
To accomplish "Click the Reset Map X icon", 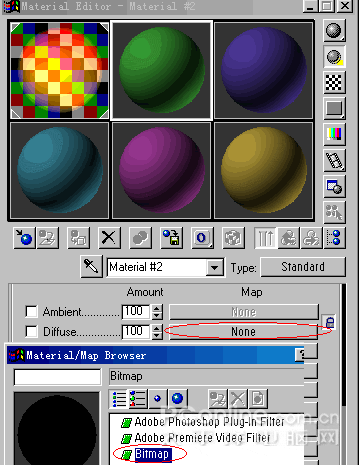I will 109,238.
